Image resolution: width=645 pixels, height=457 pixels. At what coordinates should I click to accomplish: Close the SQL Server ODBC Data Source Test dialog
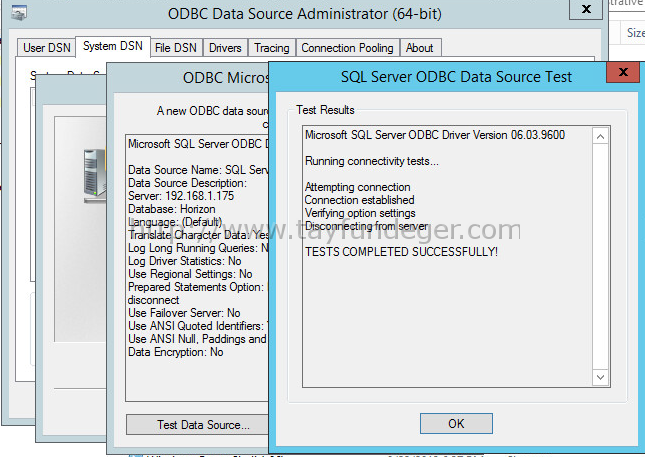click(x=623, y=72)
